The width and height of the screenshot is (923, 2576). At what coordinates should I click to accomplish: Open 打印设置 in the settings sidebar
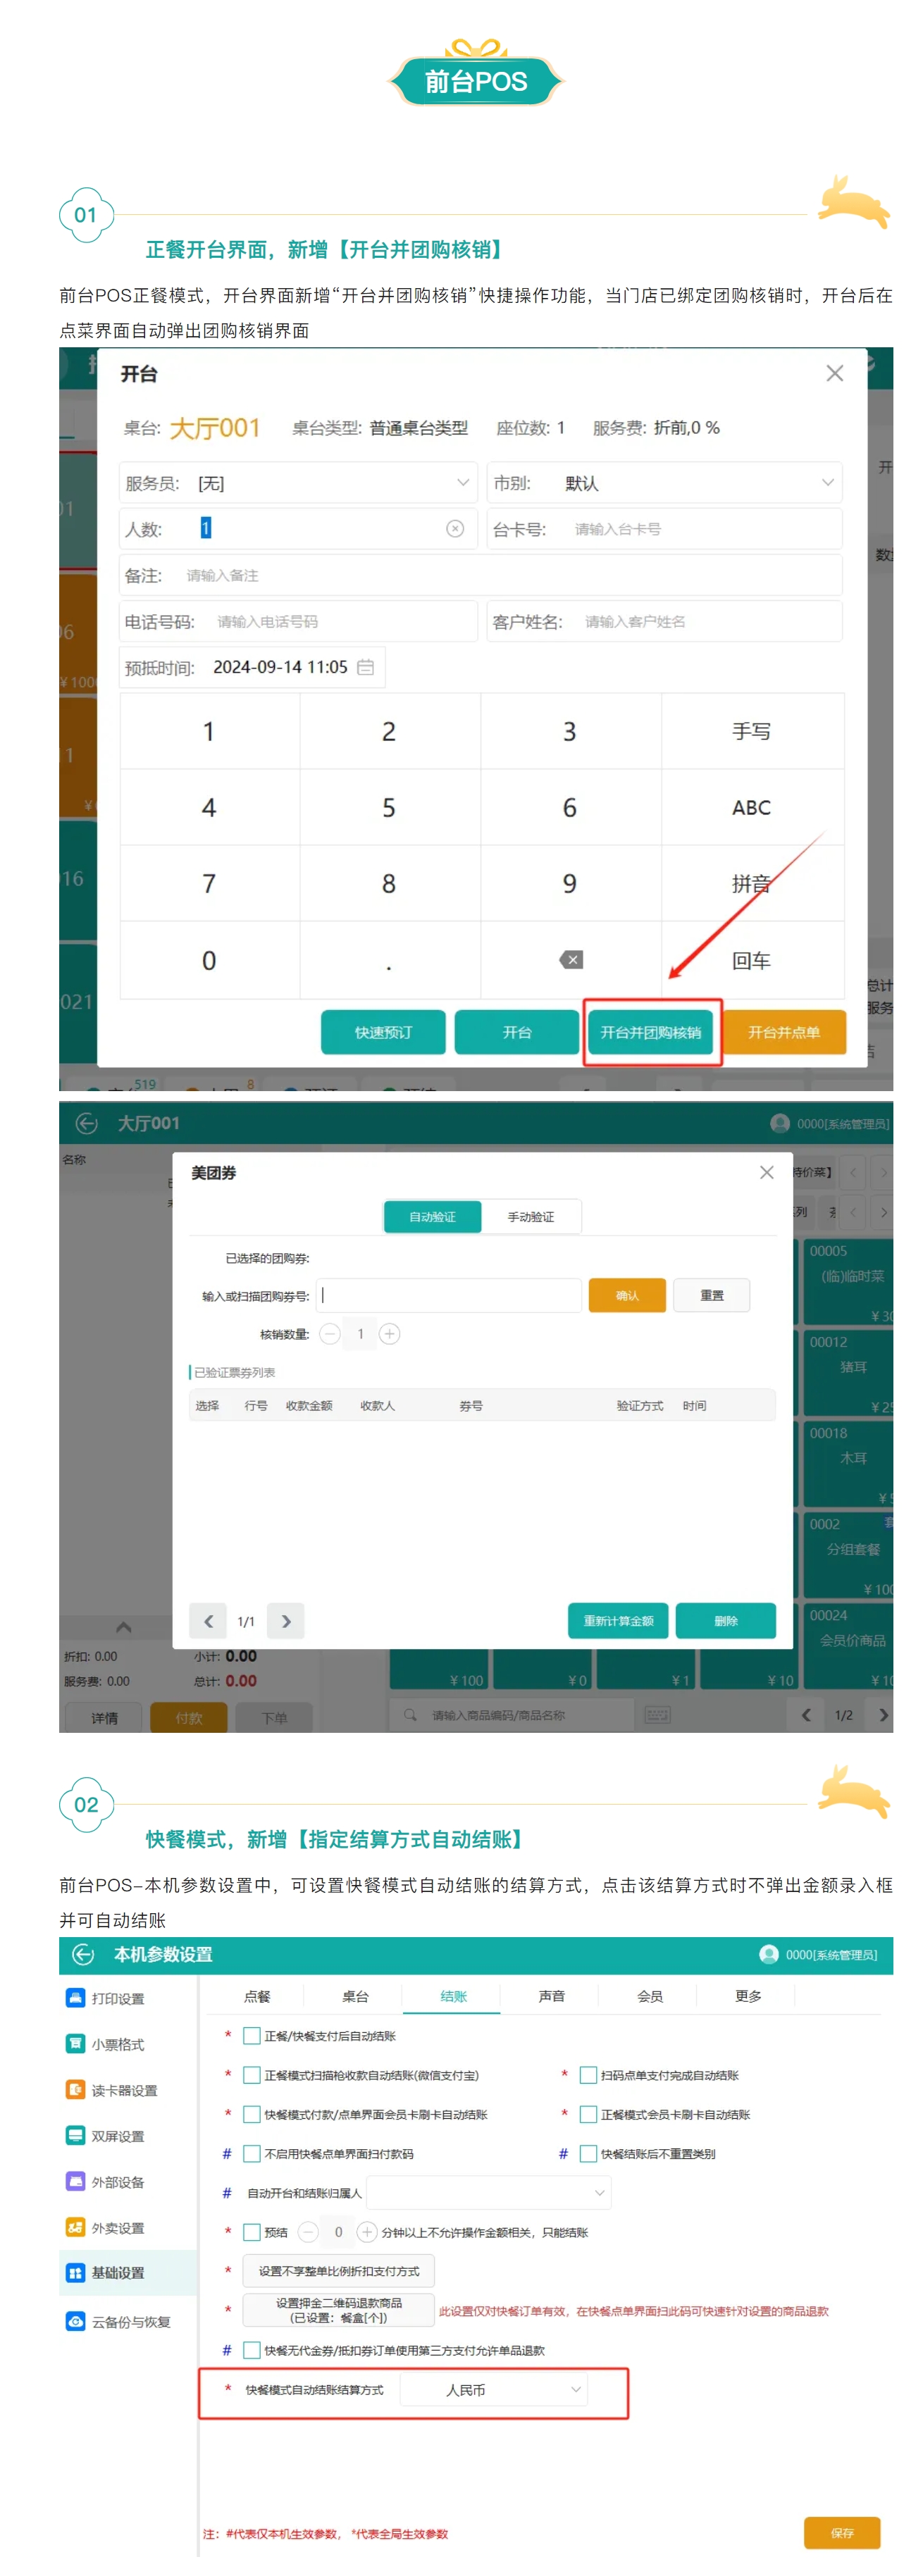pyautogui.click(x=117, y=1998)
